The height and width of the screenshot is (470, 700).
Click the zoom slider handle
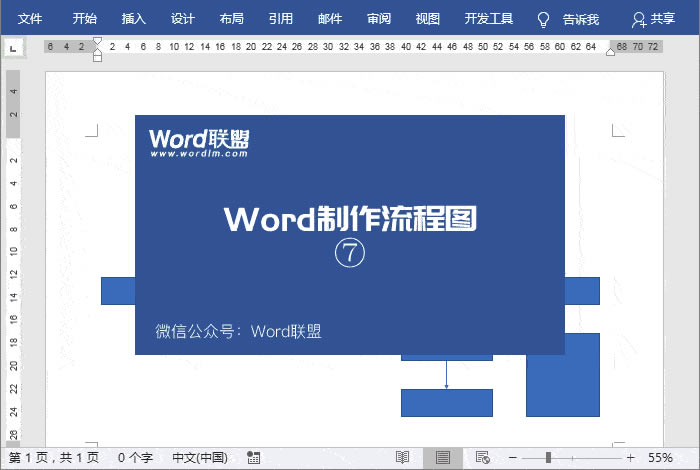(548, 457)
